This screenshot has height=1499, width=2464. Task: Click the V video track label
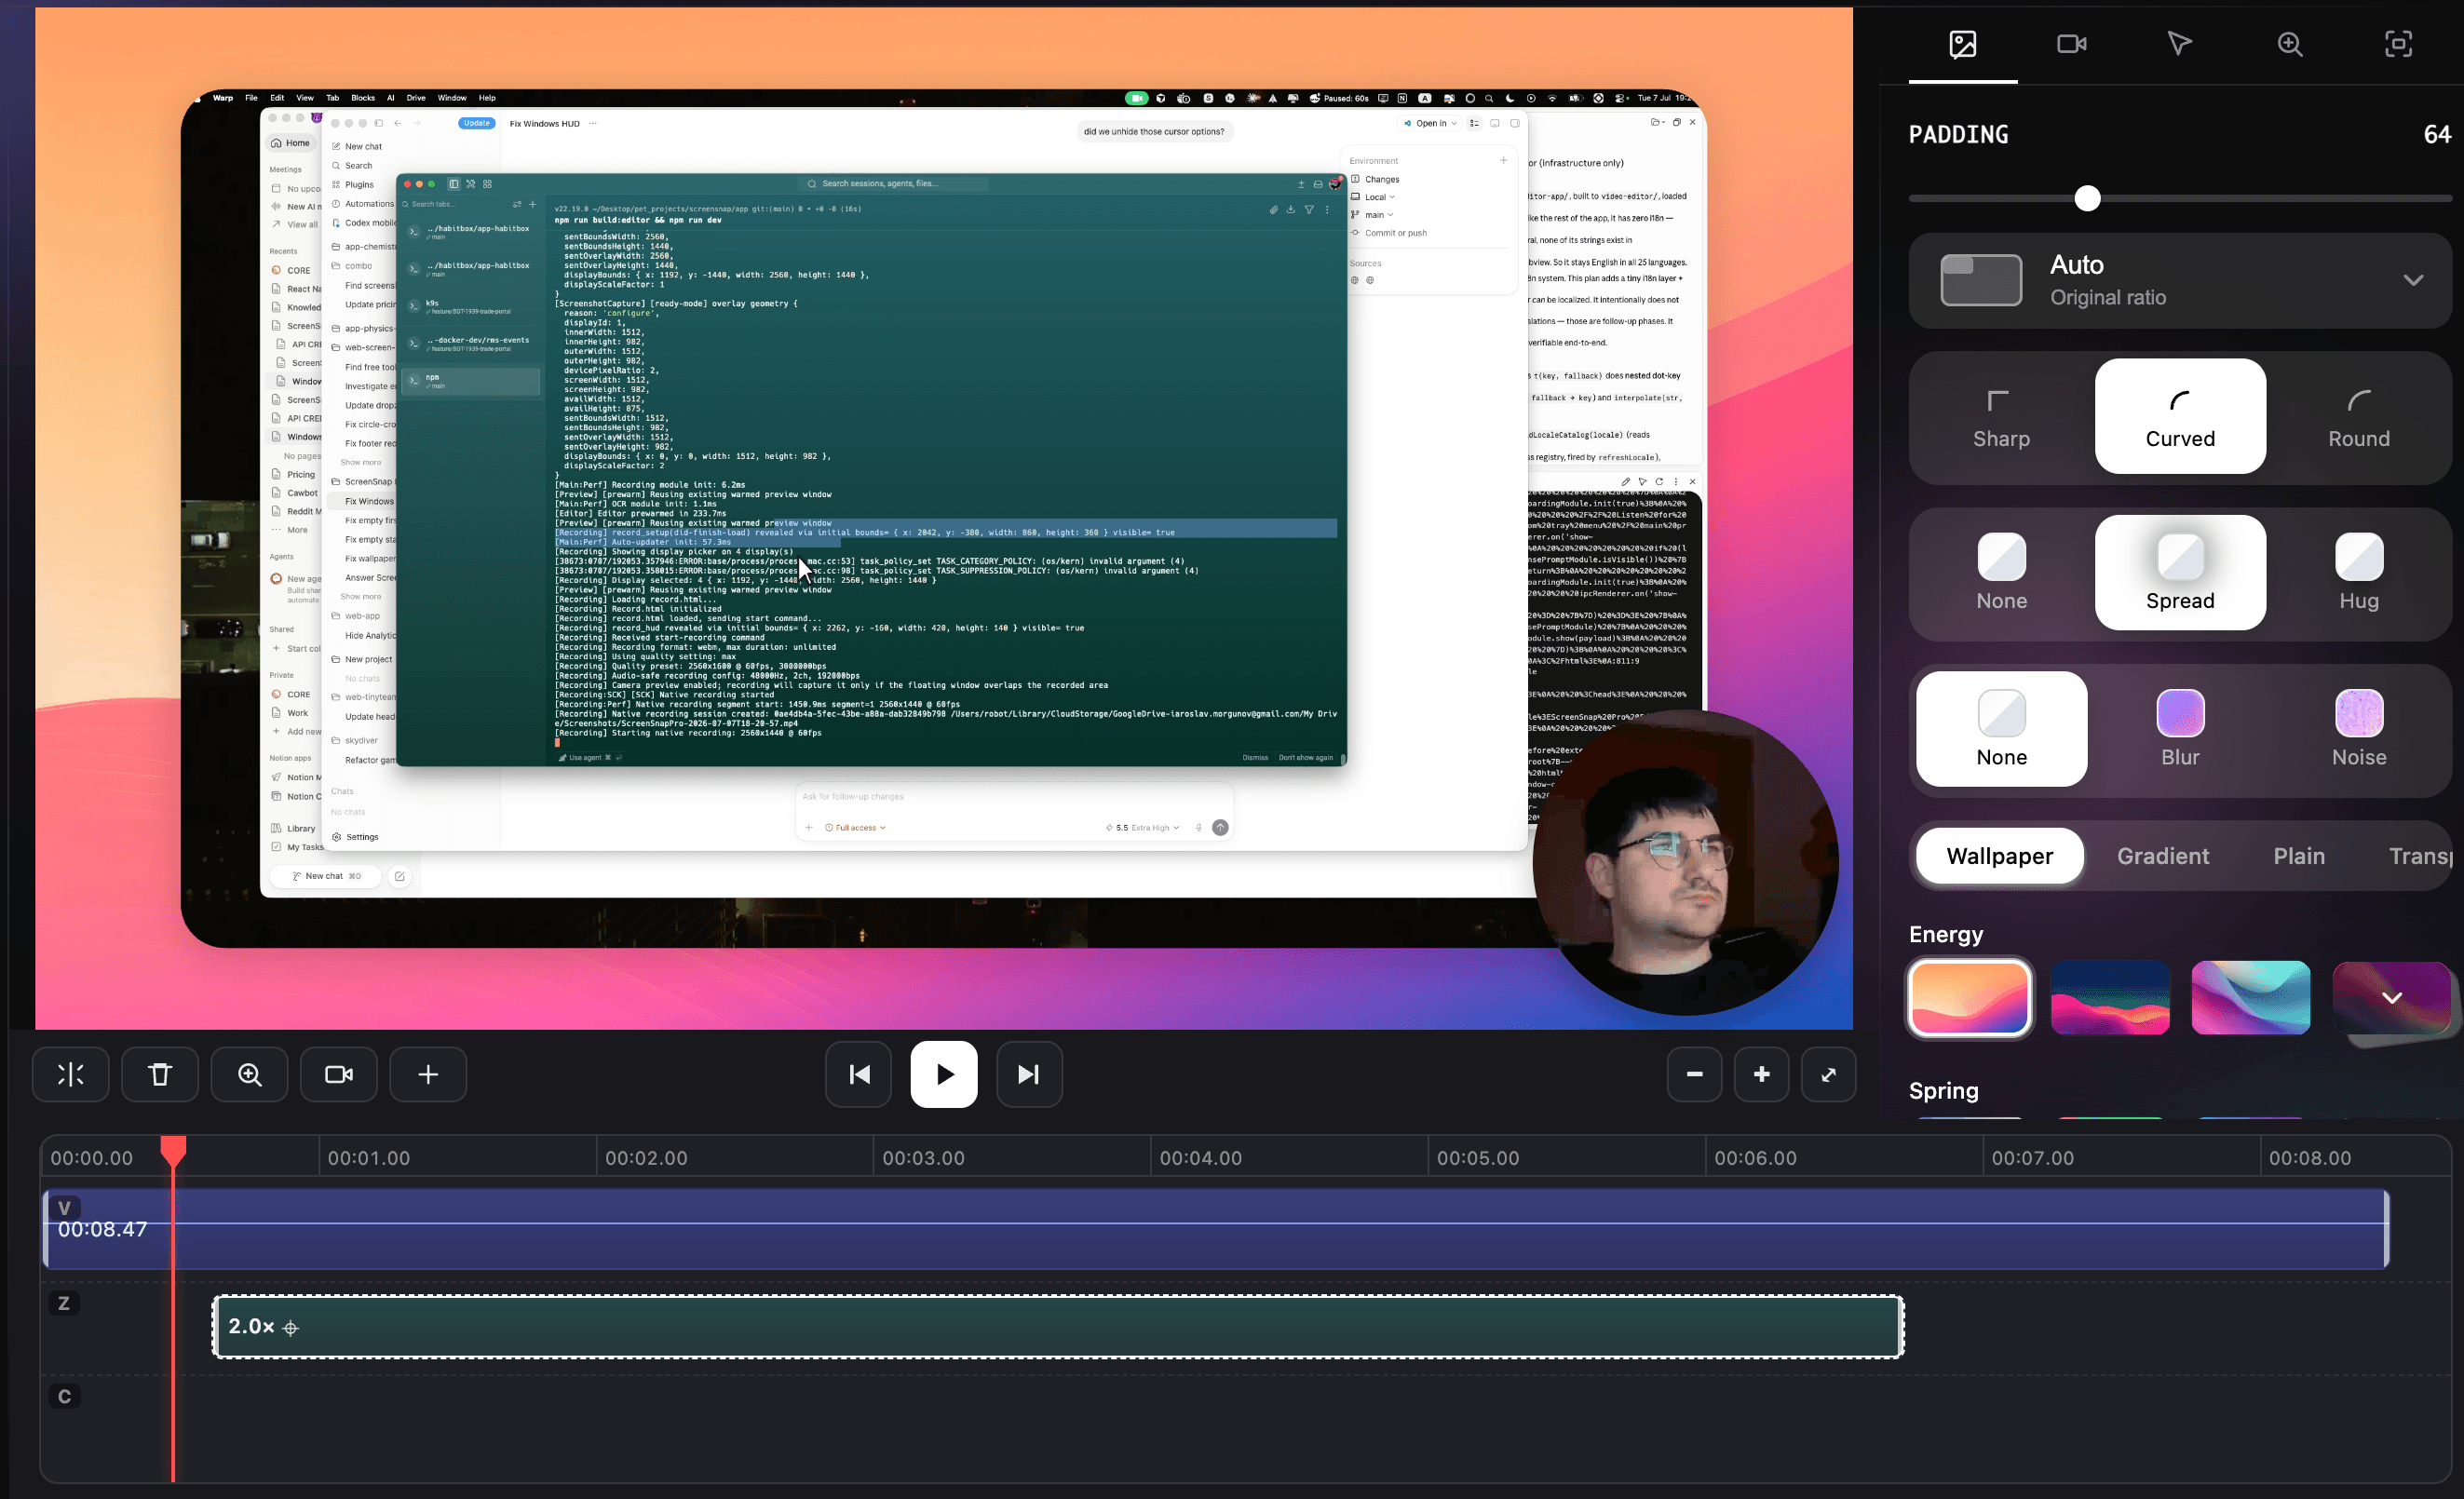64,1207
